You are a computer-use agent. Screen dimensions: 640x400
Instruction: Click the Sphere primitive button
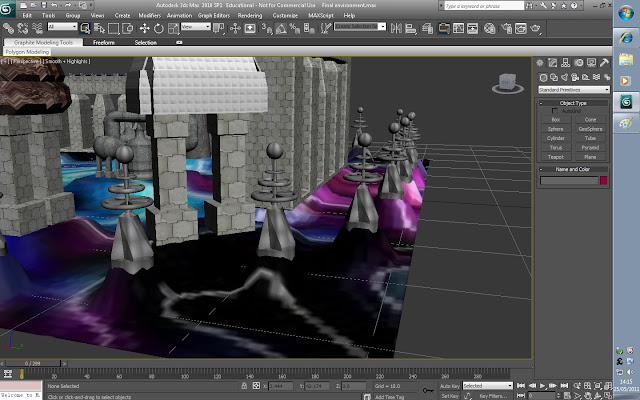(556, 129)
